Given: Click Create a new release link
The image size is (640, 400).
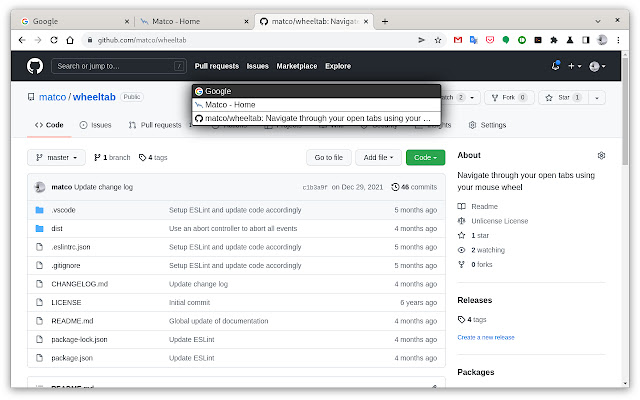Looking at the screenshot, I should (485, 337).
